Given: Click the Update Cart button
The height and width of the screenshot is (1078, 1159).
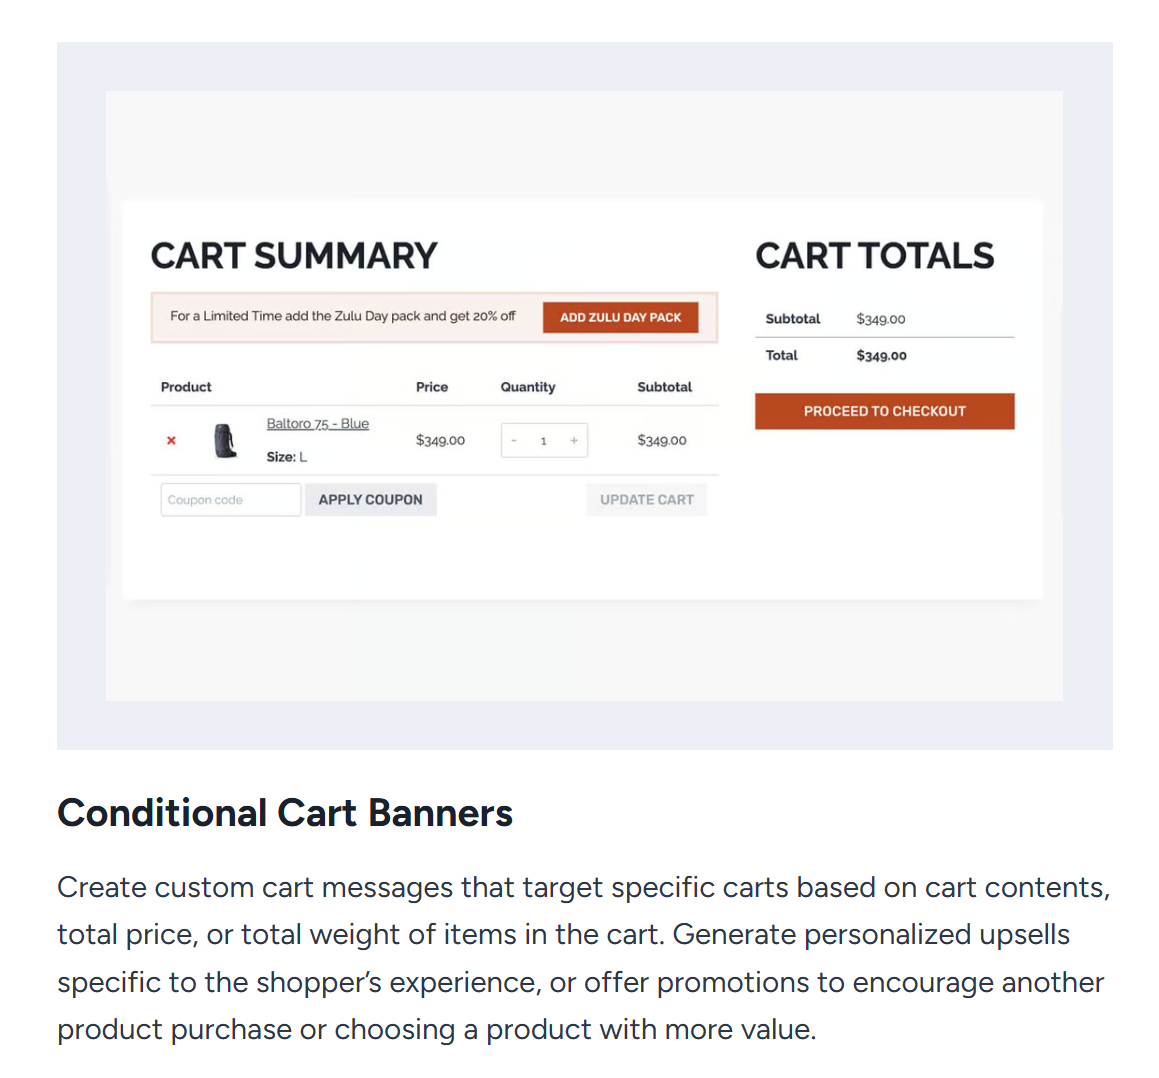Looking at the screenshot, I should (x=646, y=500).
